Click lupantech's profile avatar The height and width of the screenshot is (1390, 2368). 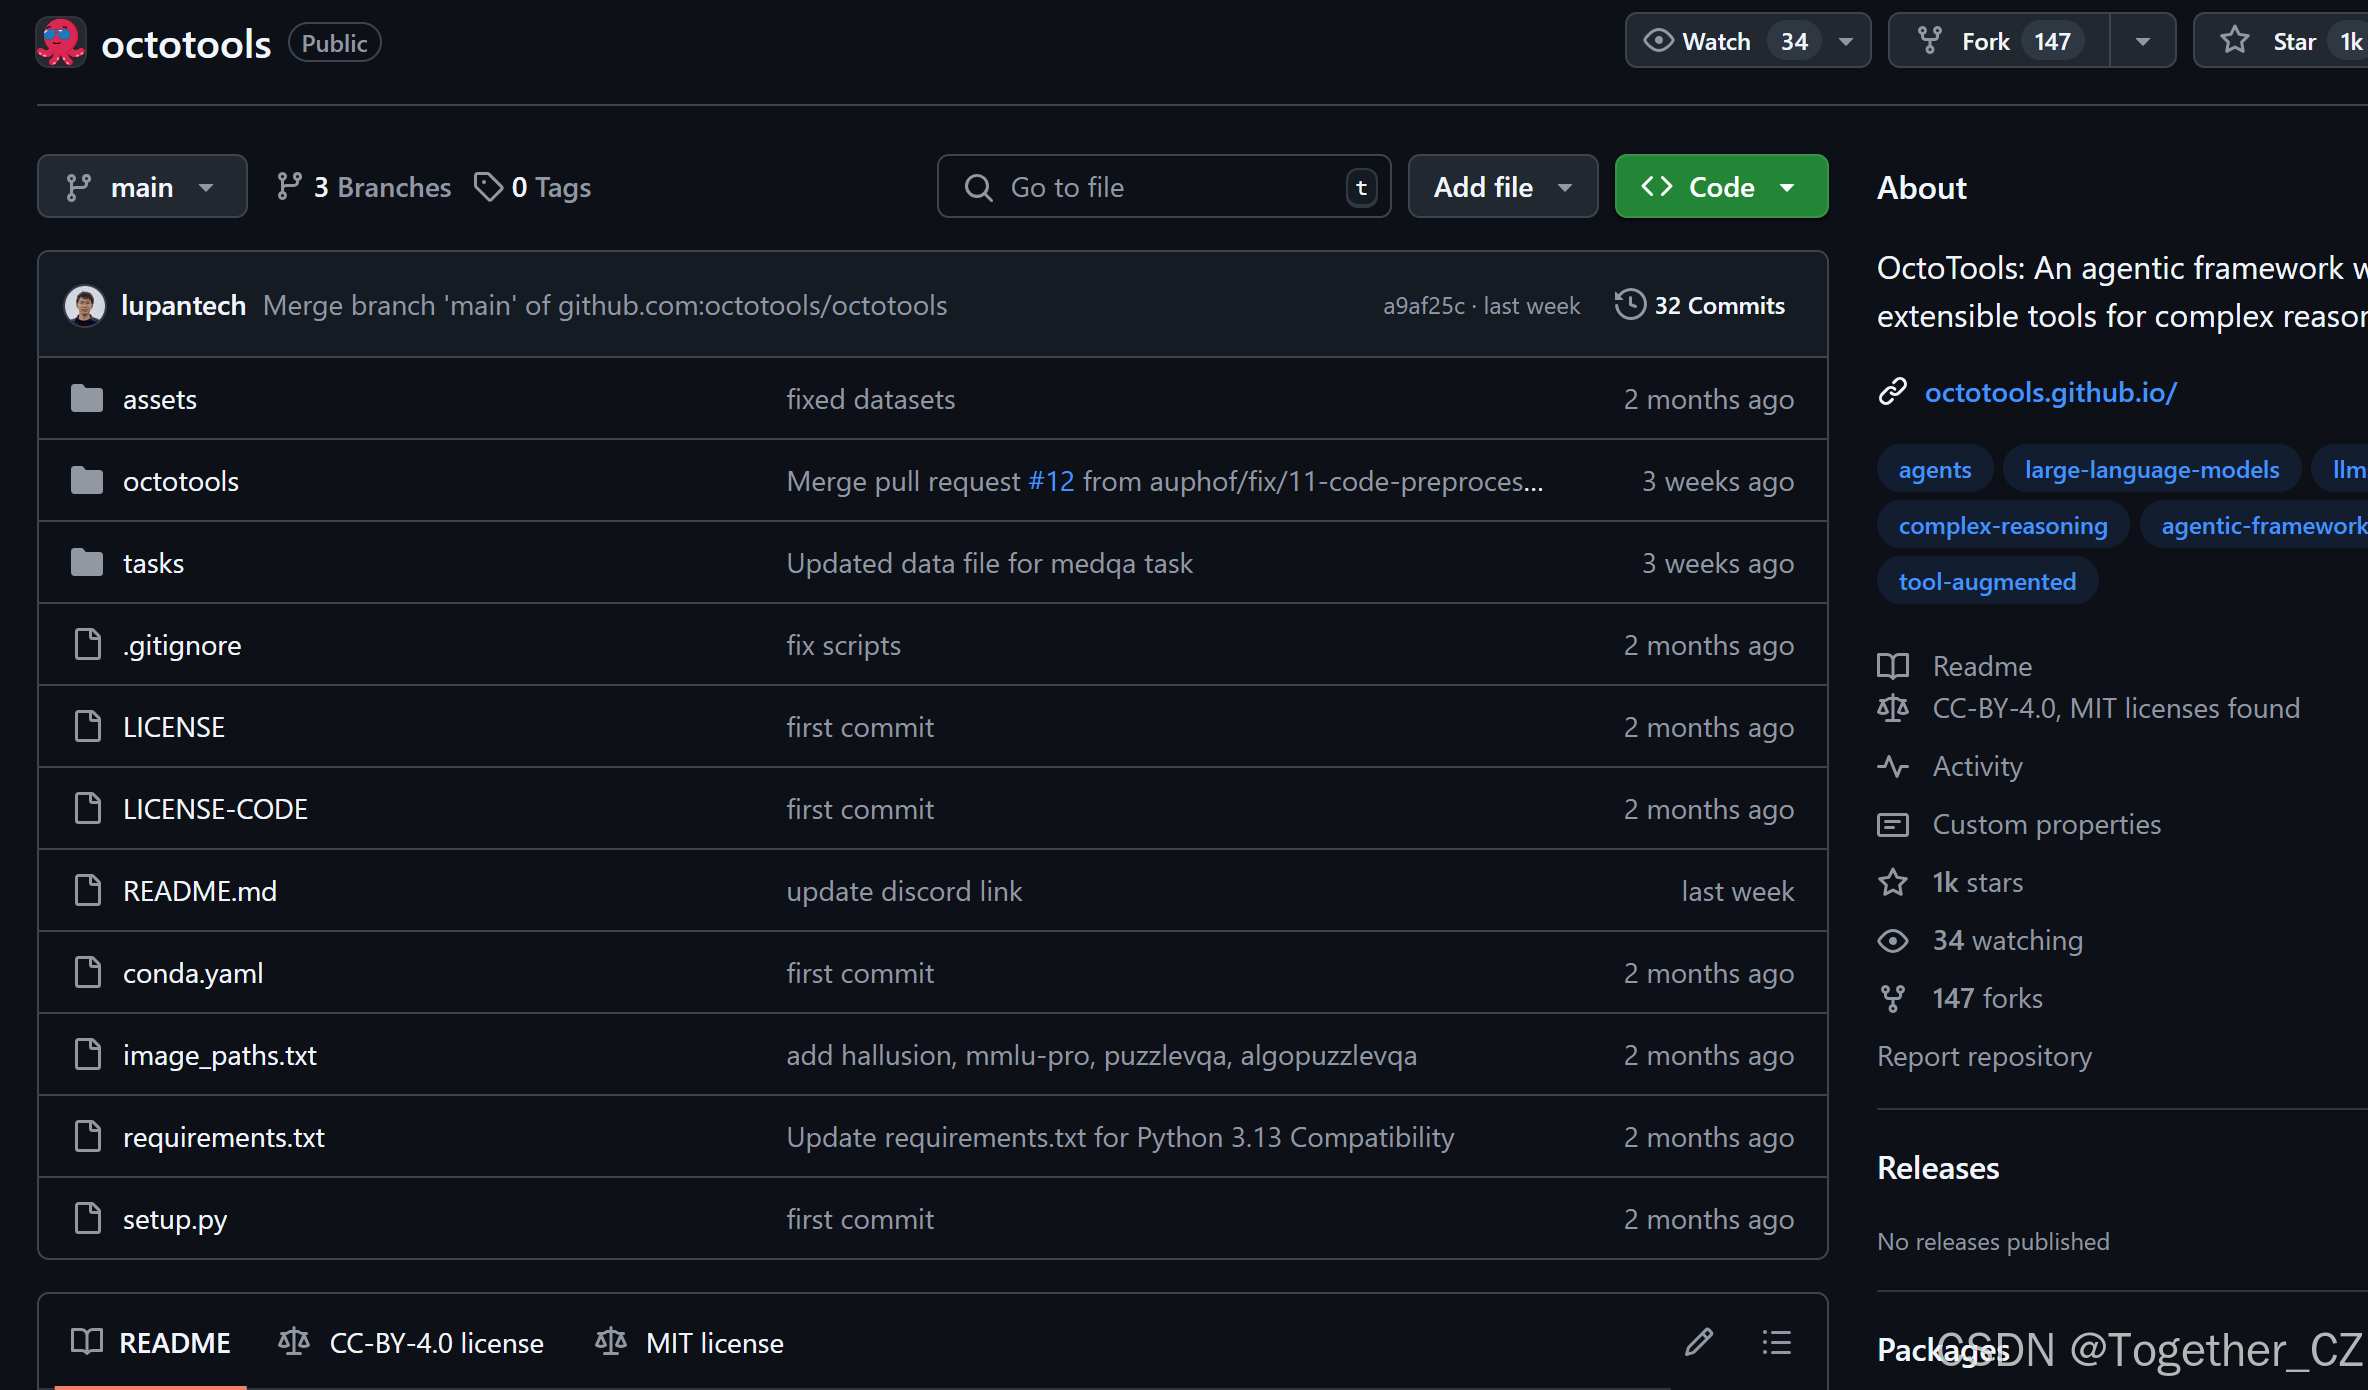[84, 305]
